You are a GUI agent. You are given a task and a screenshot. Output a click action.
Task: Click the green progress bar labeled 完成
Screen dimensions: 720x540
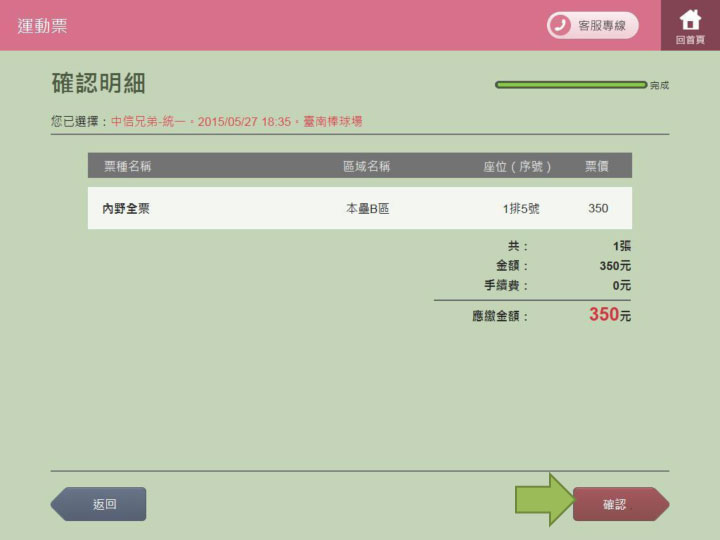pos(571,85)
